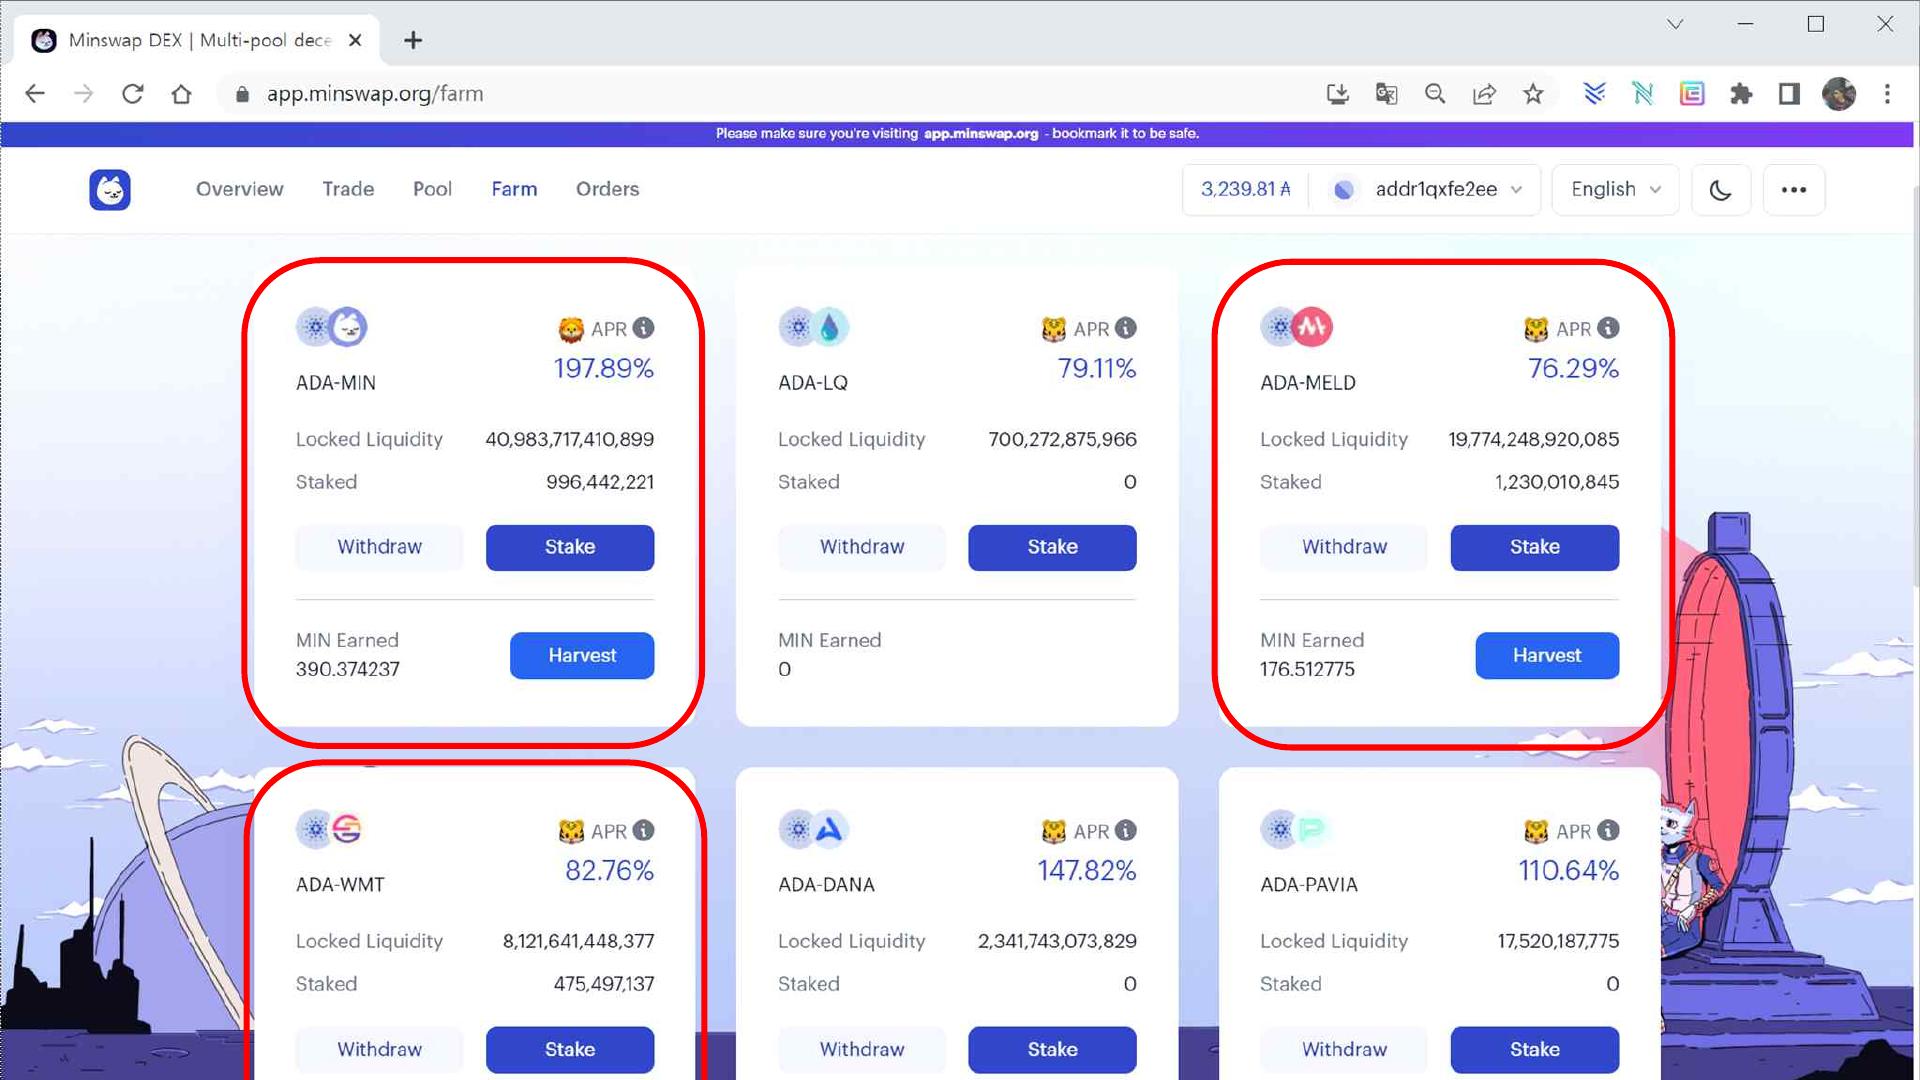The image size is (1920, 1080).
Task: Click the ADA-WMT token pair icon
Action: point(329,829)
